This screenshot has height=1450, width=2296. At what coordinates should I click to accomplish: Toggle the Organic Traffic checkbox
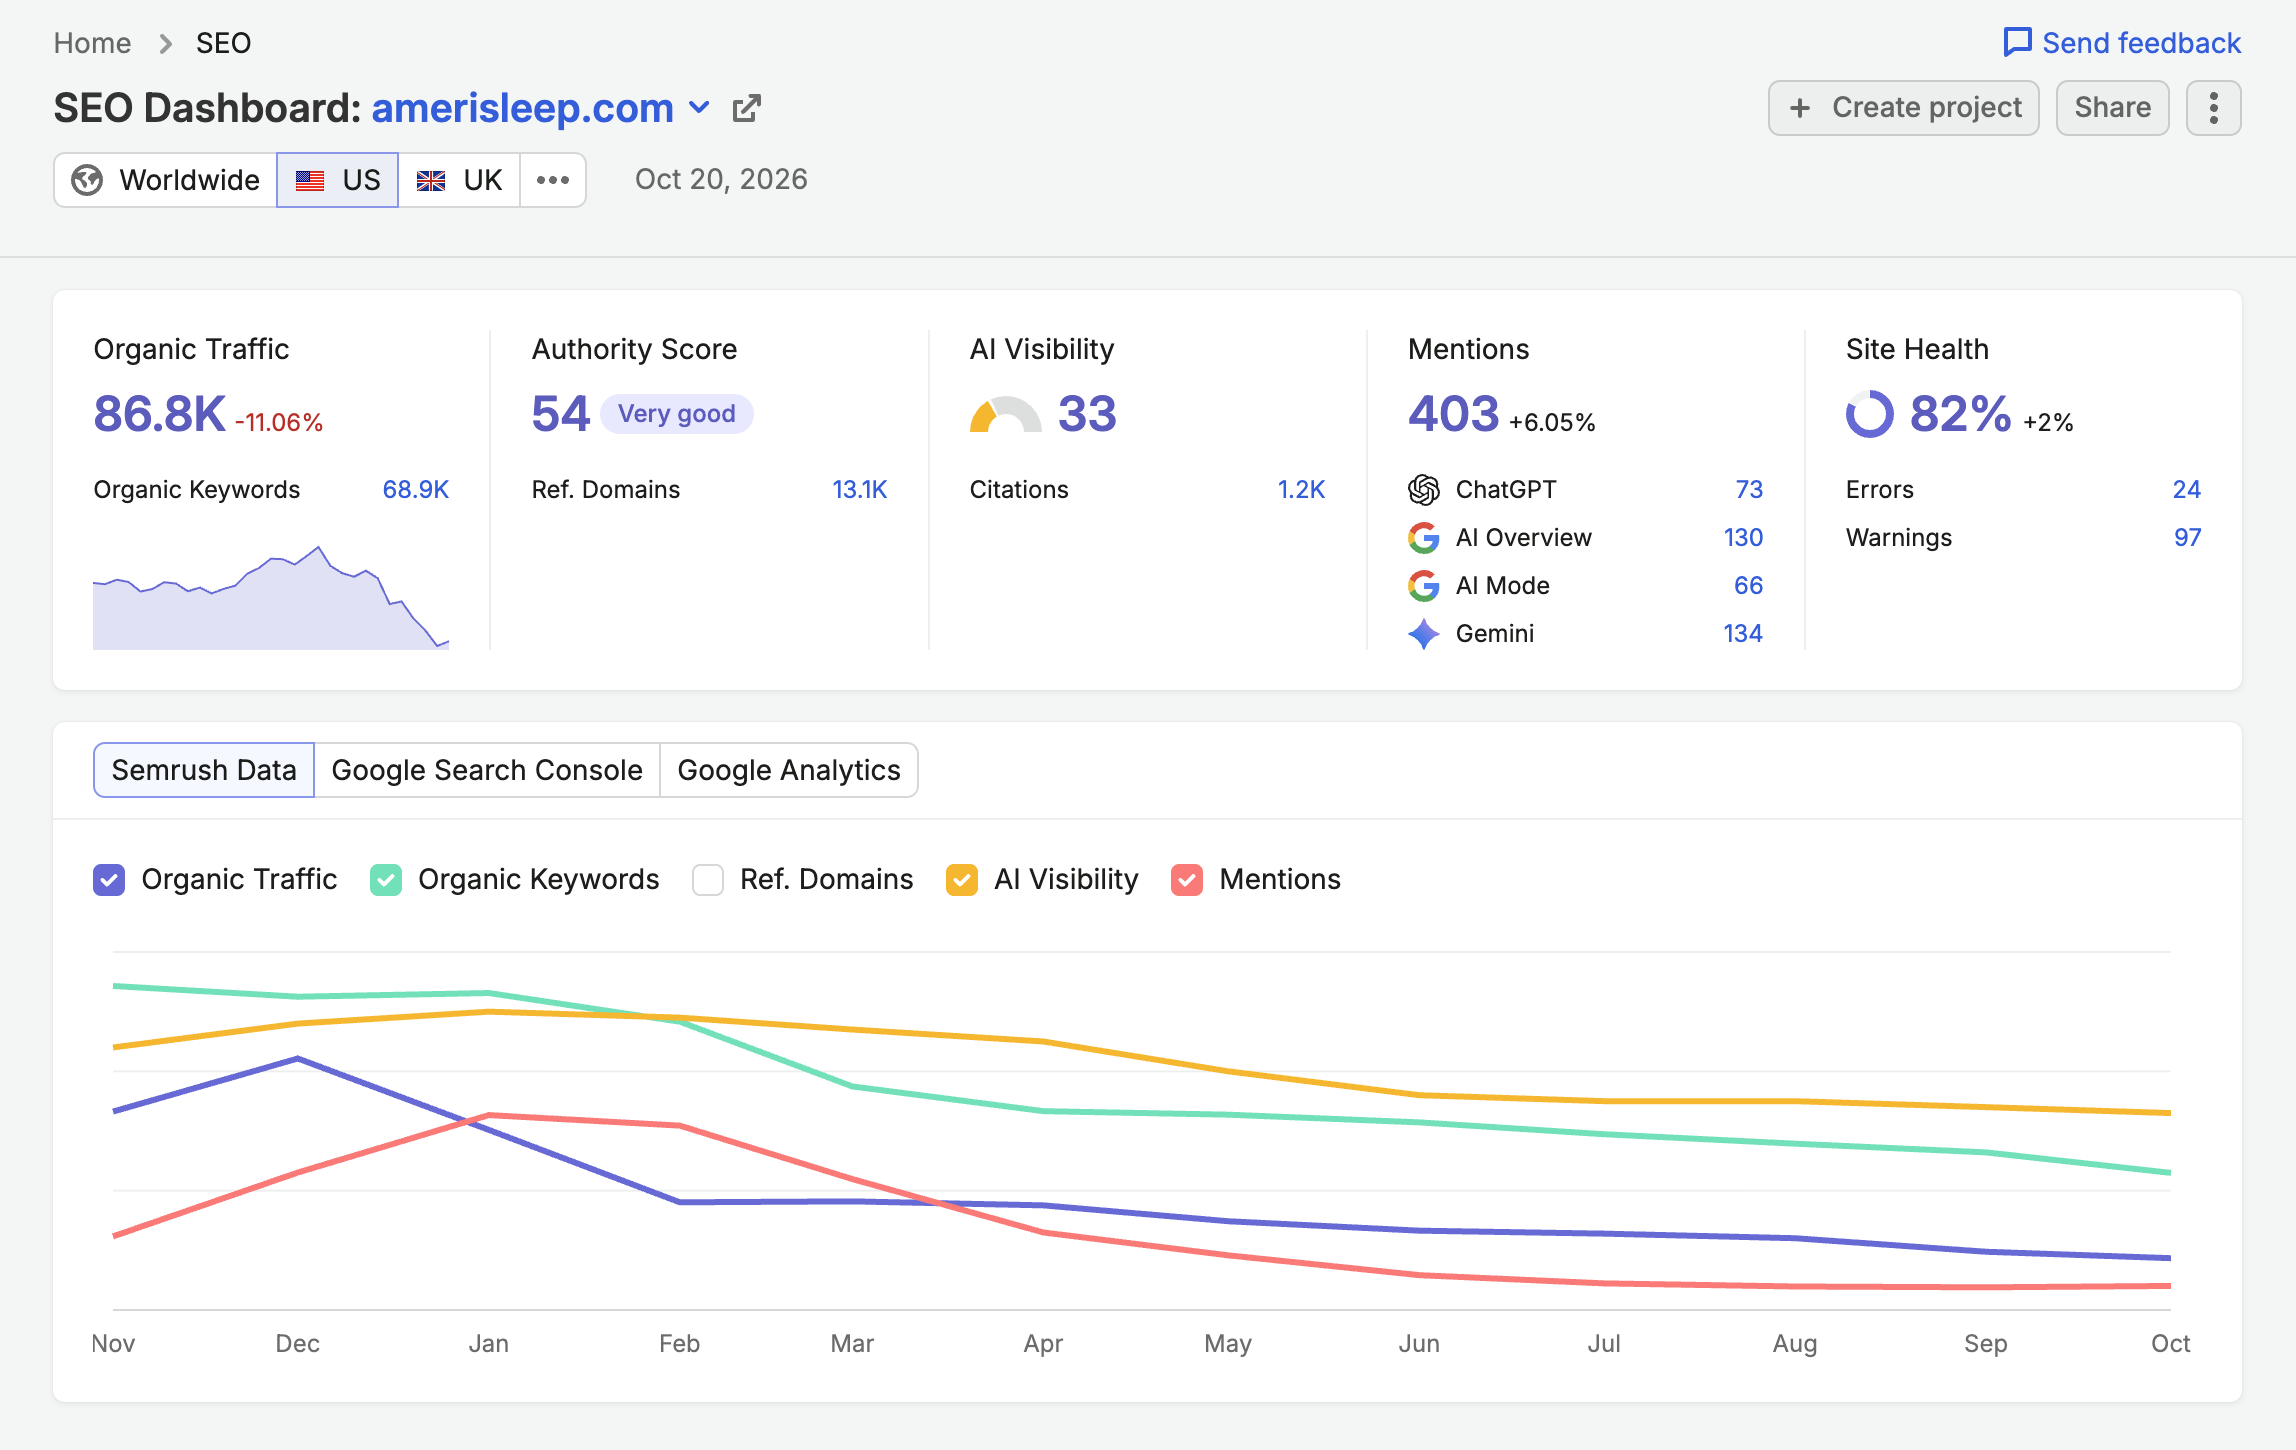(109, 879)
